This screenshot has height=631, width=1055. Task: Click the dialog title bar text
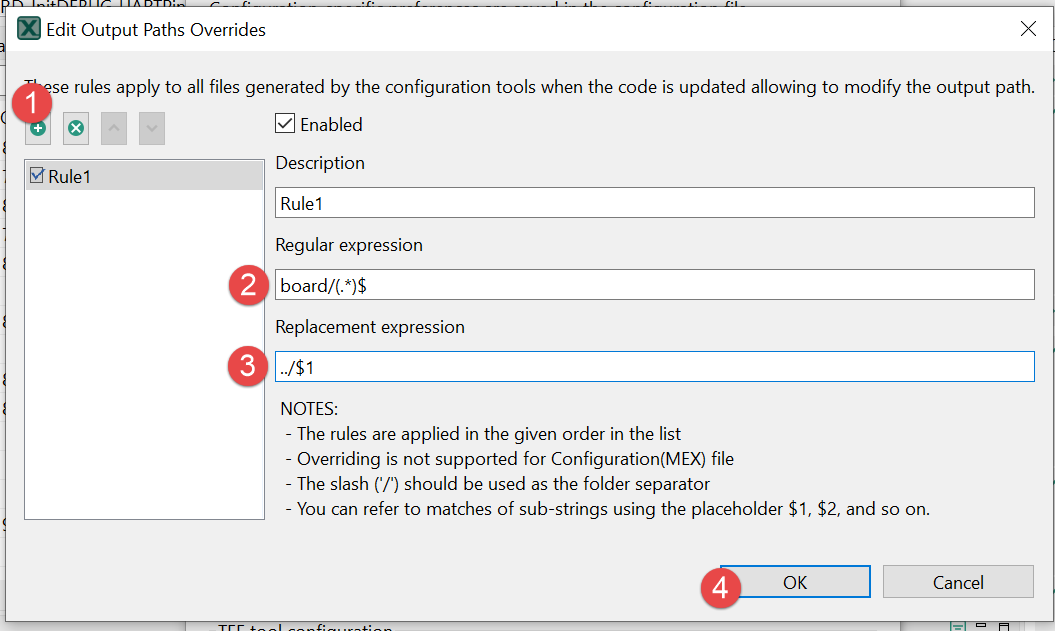click(x=156, y=29)
